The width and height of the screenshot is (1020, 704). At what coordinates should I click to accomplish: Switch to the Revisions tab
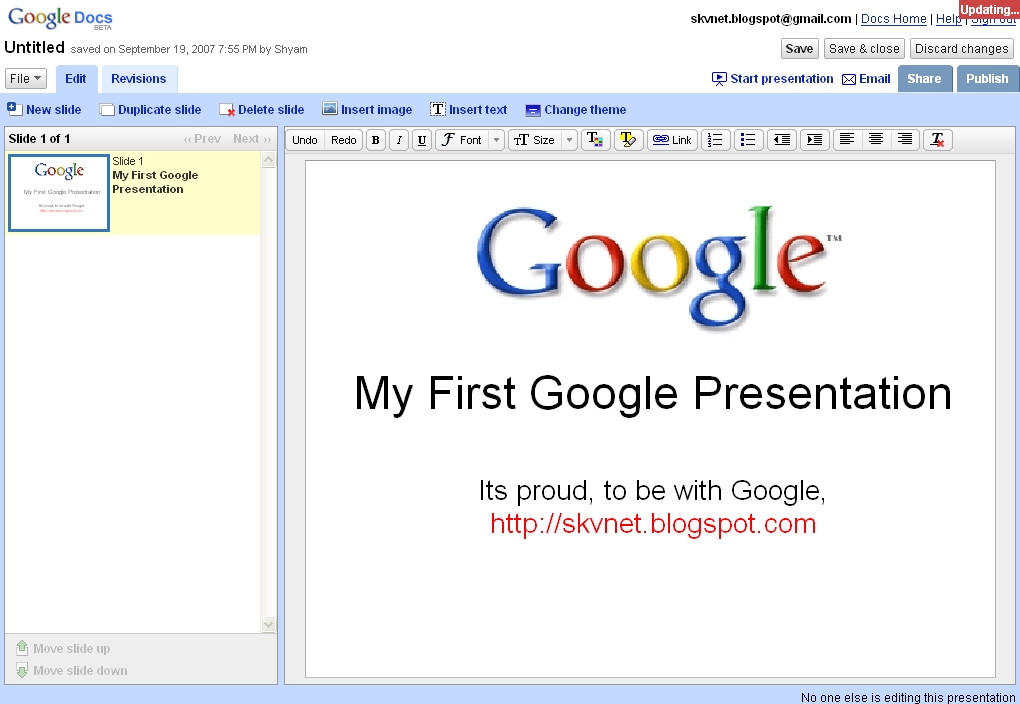(139, 79)
